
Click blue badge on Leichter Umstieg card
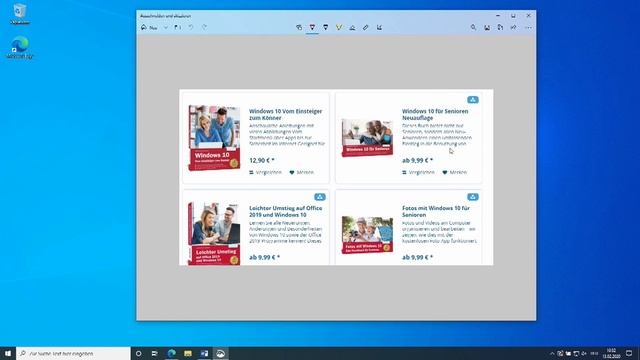320,197
